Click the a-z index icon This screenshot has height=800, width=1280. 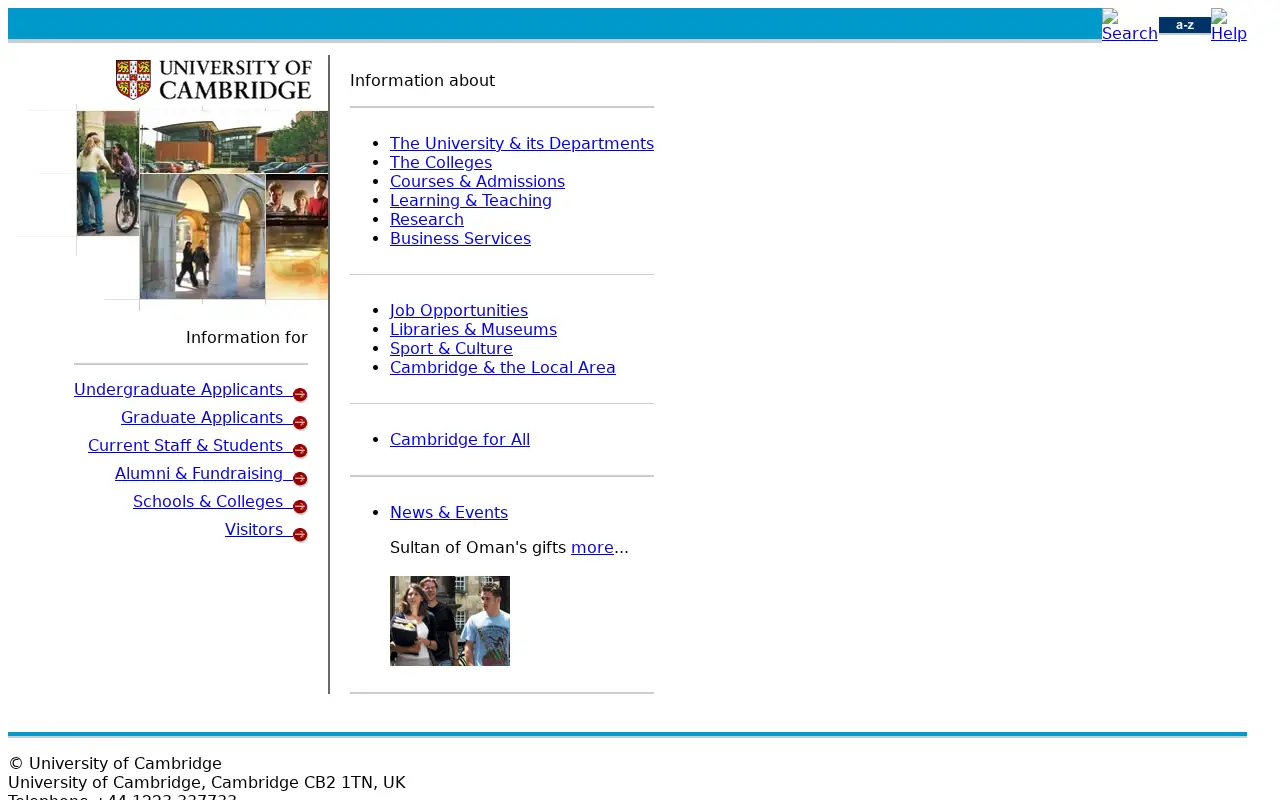[x=1184, y=25]
